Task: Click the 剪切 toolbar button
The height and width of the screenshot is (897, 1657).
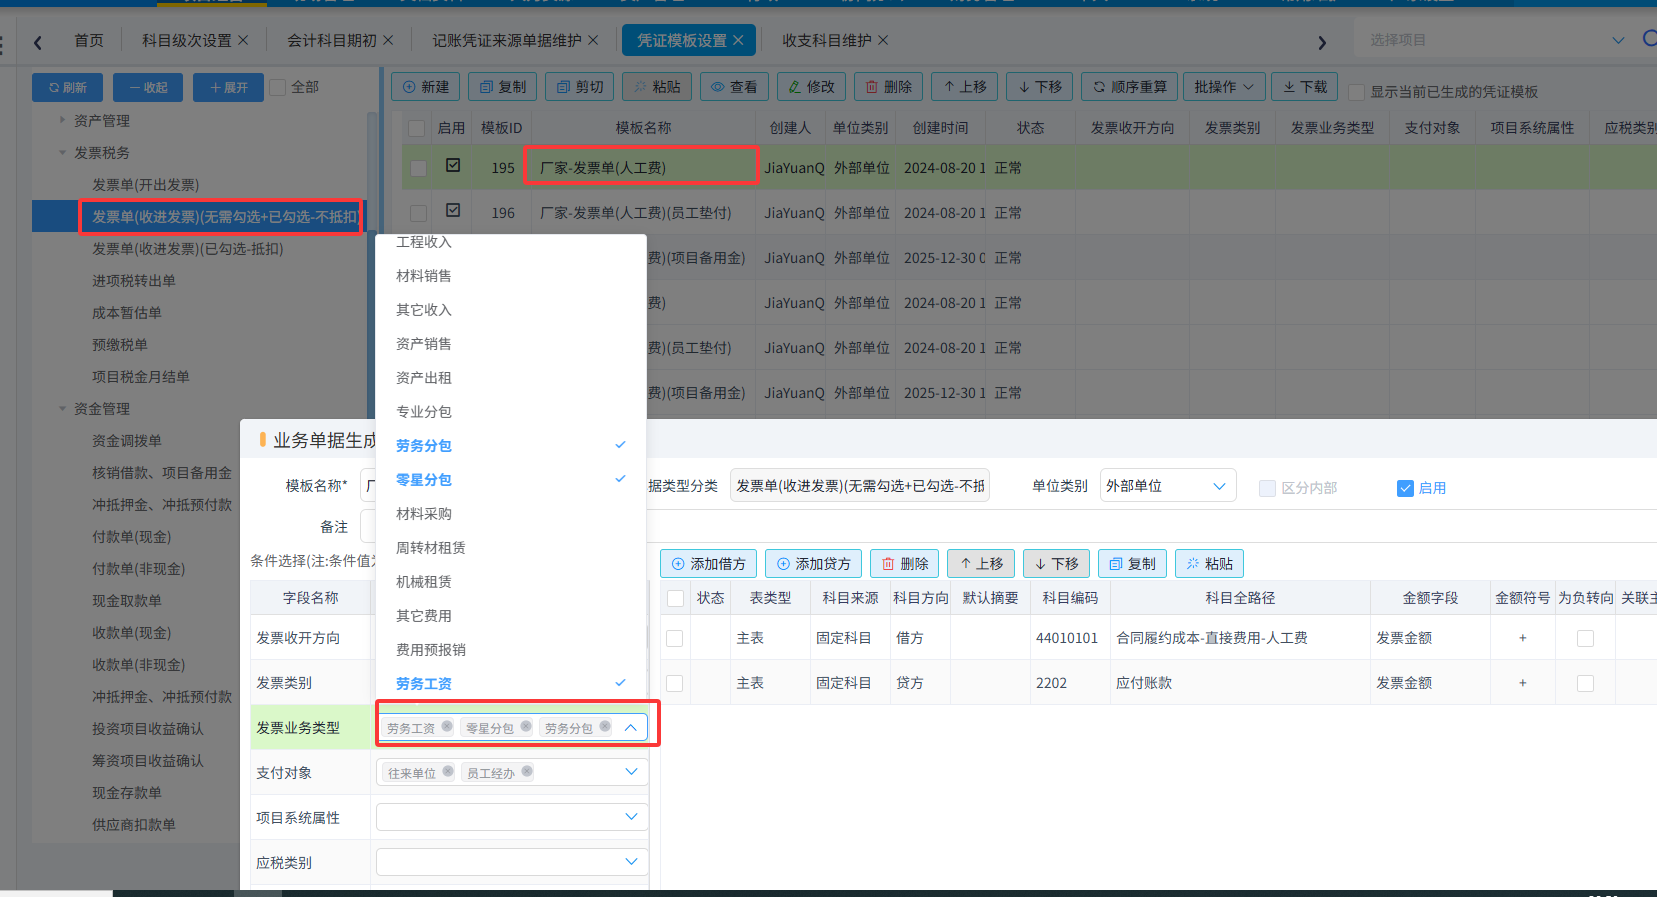Action: [x=580, y=87]
